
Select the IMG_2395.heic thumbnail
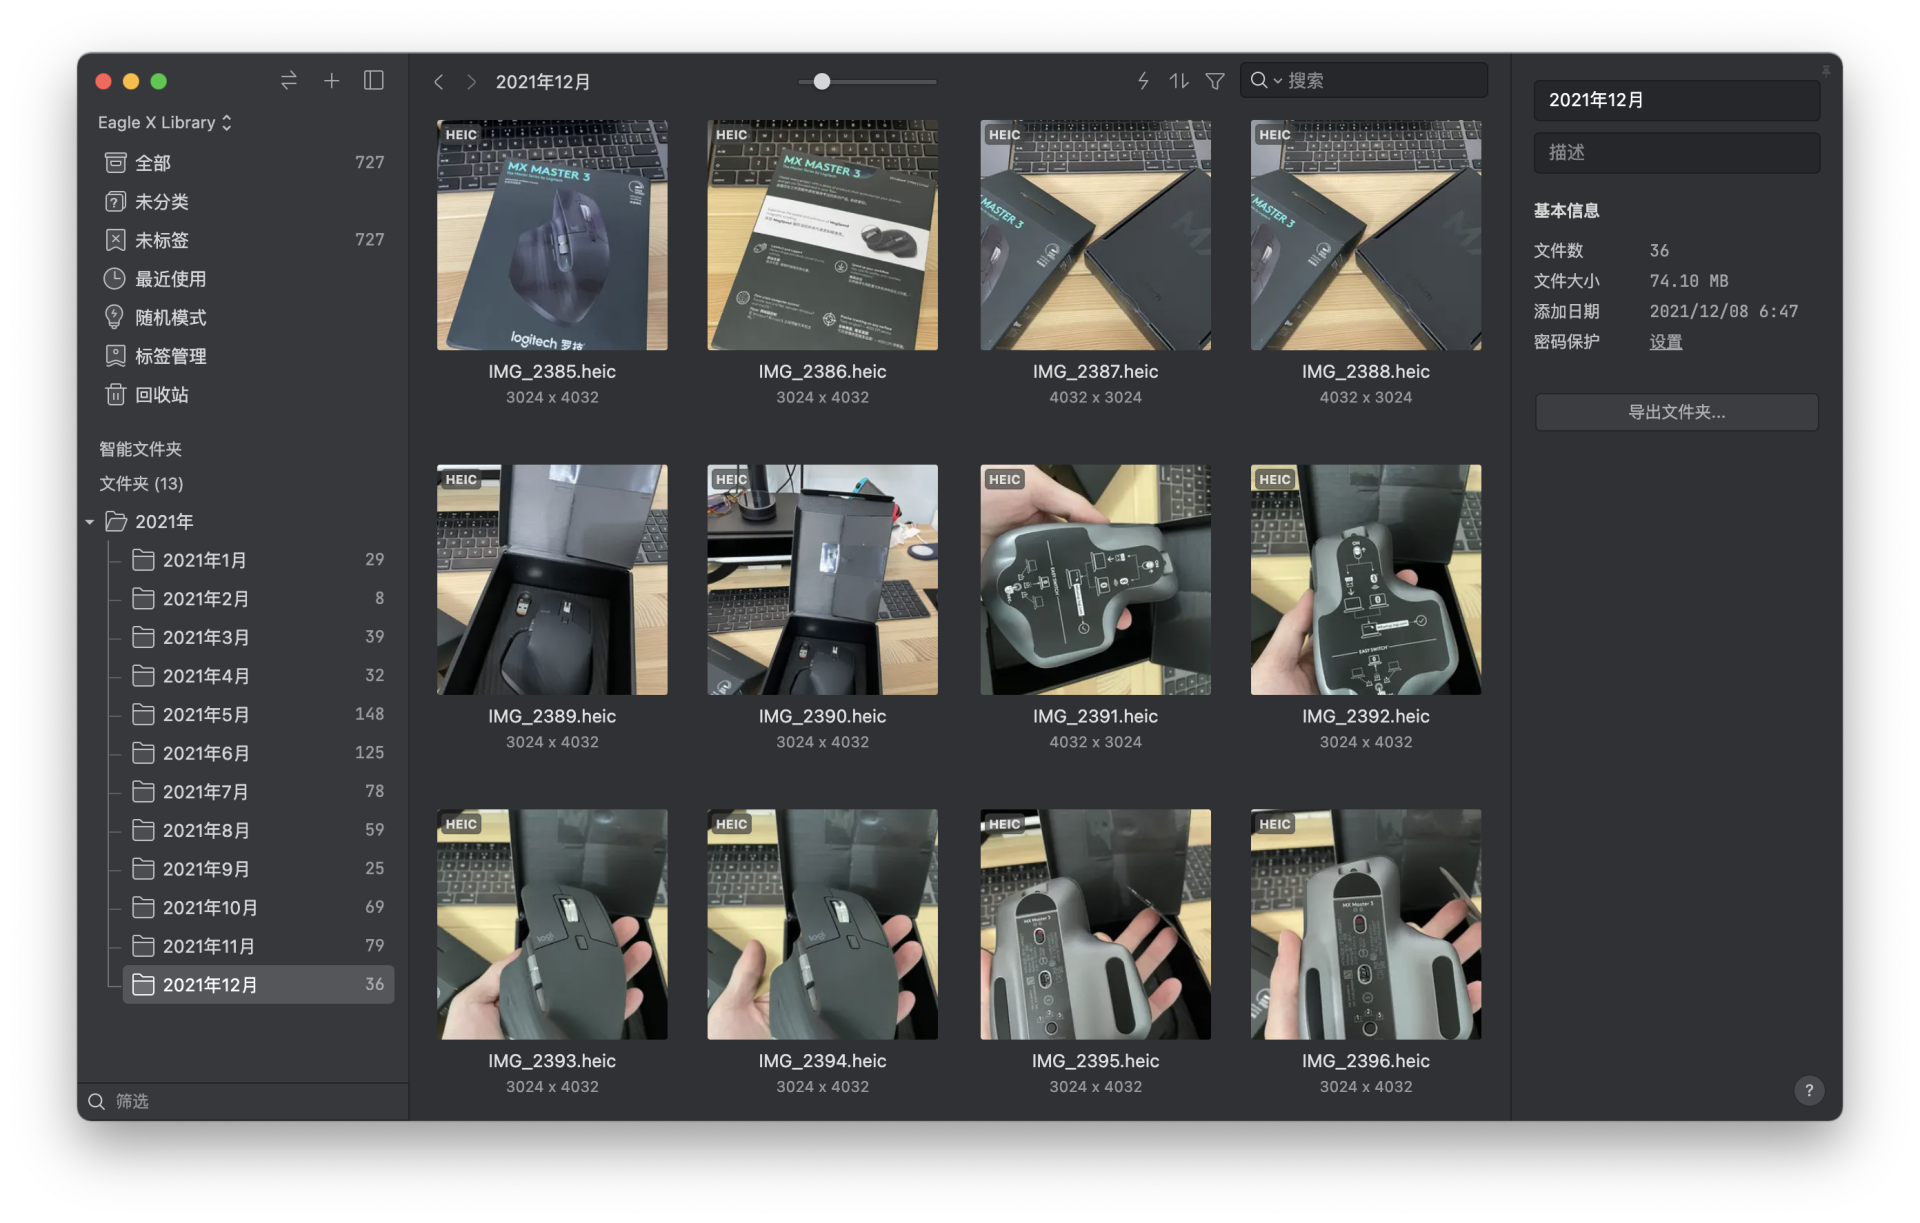pyautogui.click(x=1095, y=924)
